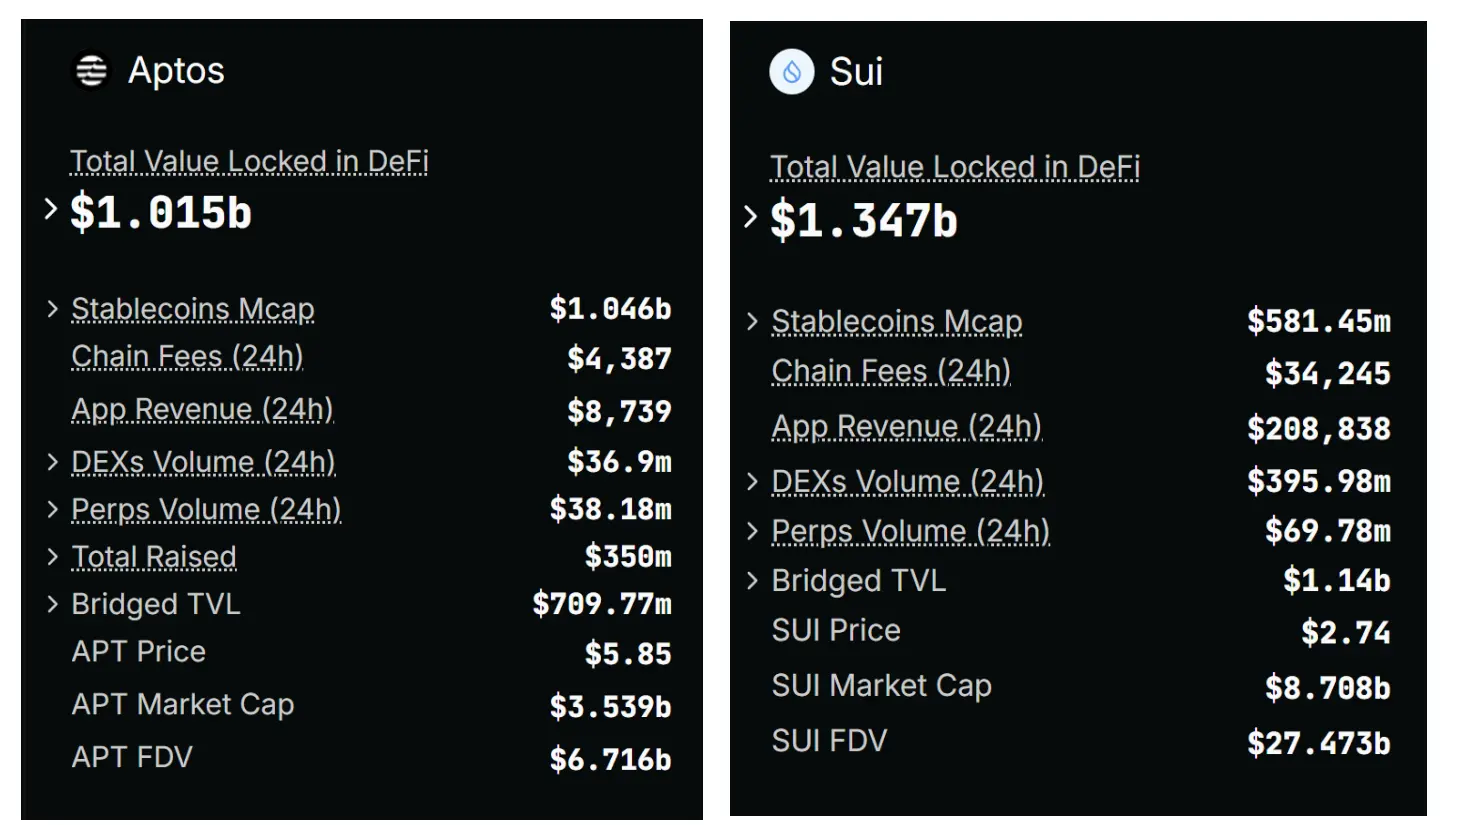Screen dimensions: 1461x825
Task: Expand Aptos Bridged TVL chevron
Action: (53, 603)
